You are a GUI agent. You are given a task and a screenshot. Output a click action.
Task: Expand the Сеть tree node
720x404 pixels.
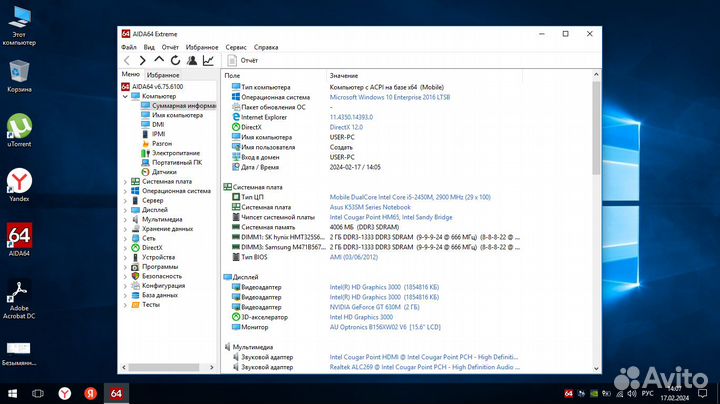point(125,239)
